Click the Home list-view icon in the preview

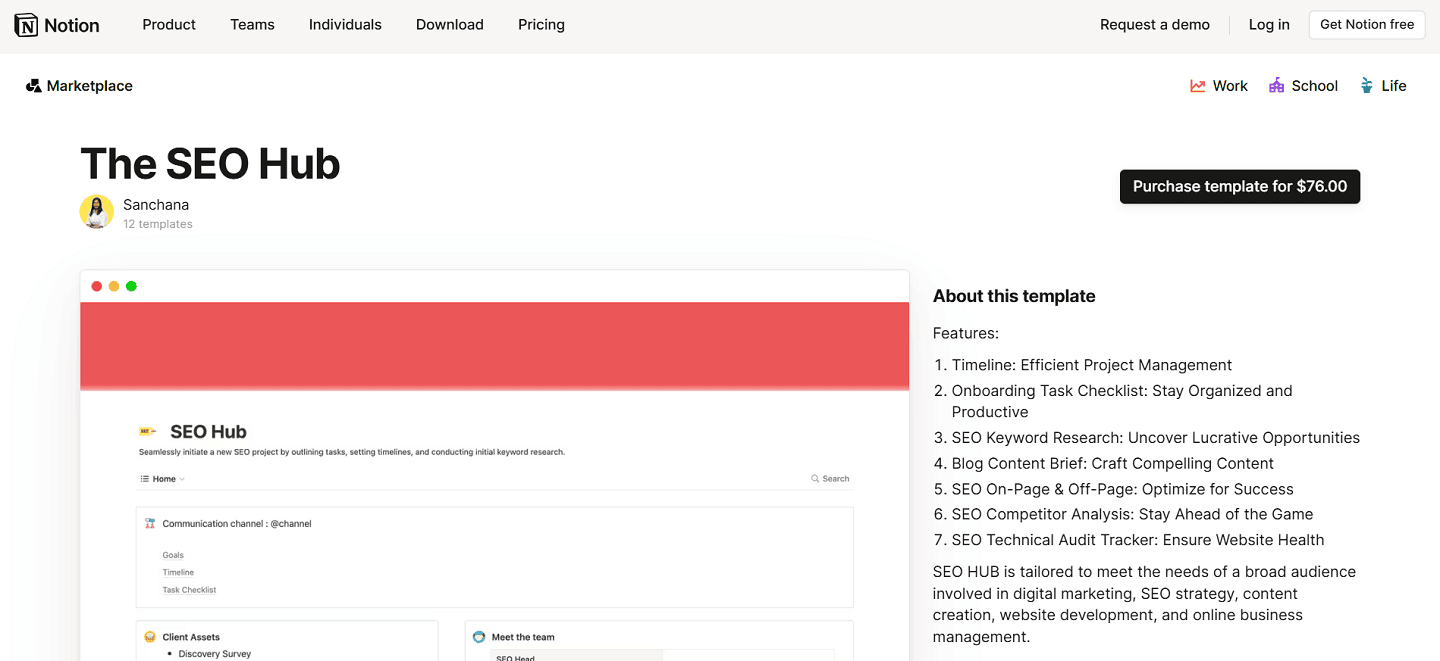point(146,478)
